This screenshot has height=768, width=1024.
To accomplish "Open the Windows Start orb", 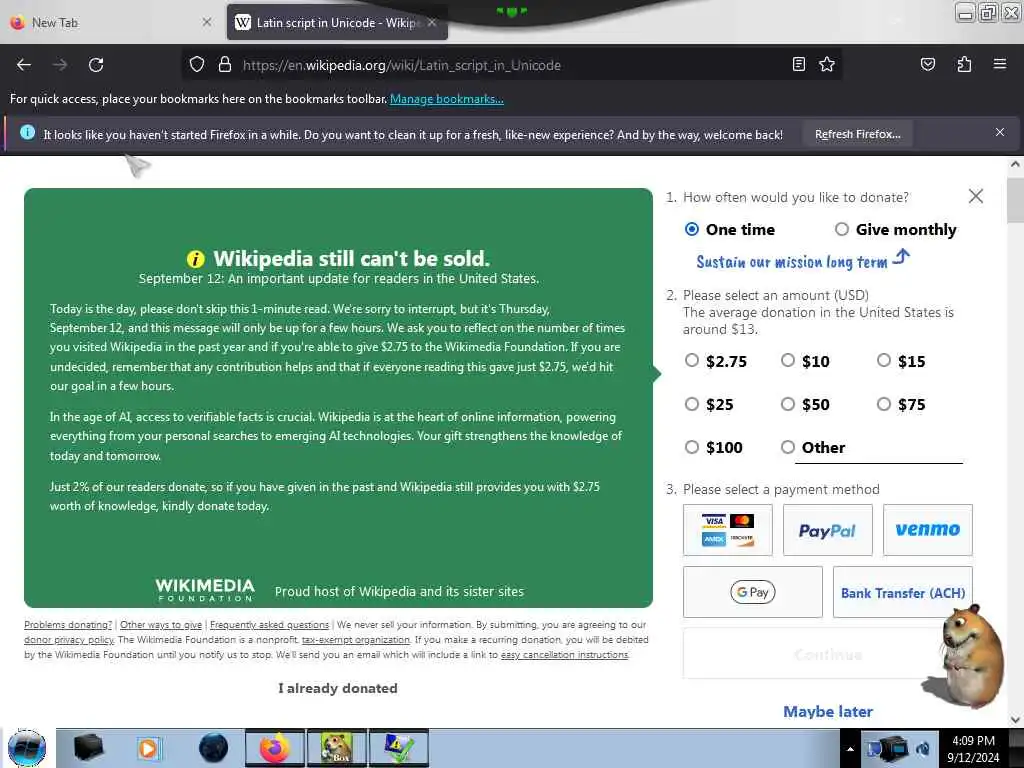I will [27, 748].
